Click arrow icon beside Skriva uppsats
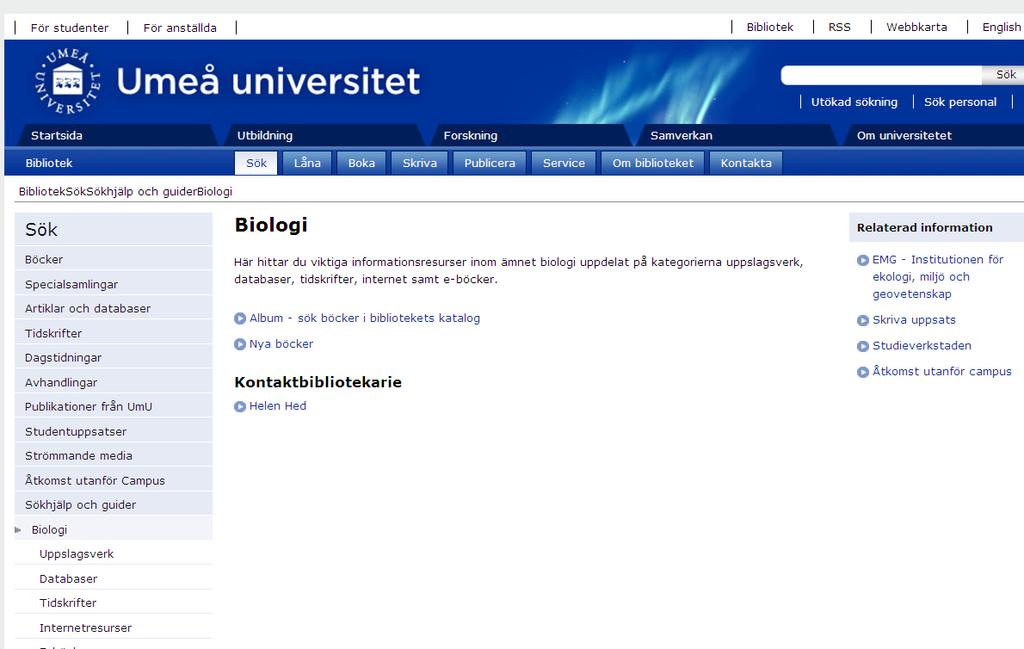 tap(863, 320)
